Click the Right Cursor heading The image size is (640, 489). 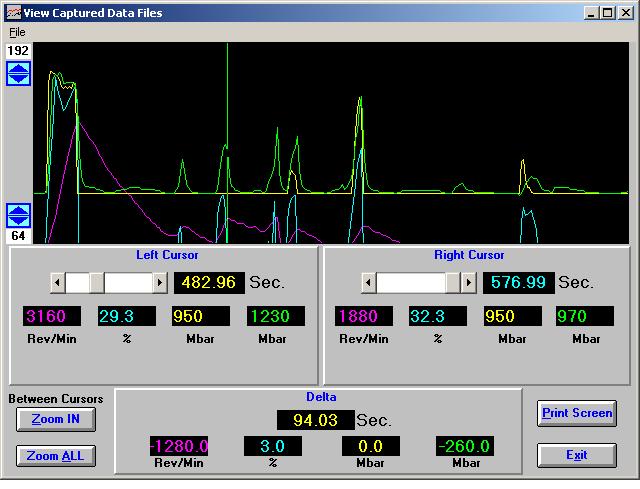(x=469, y=255)
